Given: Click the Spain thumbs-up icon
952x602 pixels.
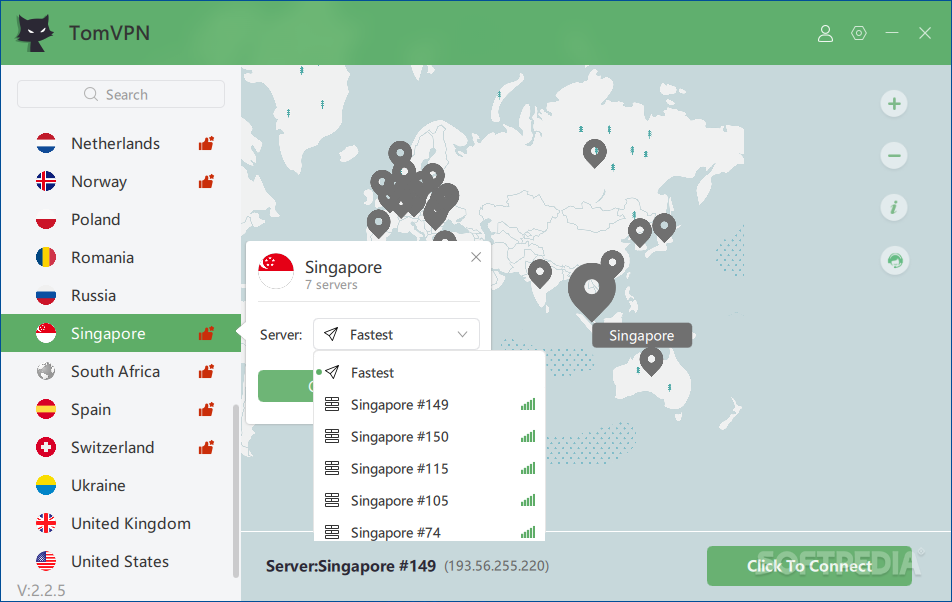Looking at the screenshot, I should click(206, 410).
